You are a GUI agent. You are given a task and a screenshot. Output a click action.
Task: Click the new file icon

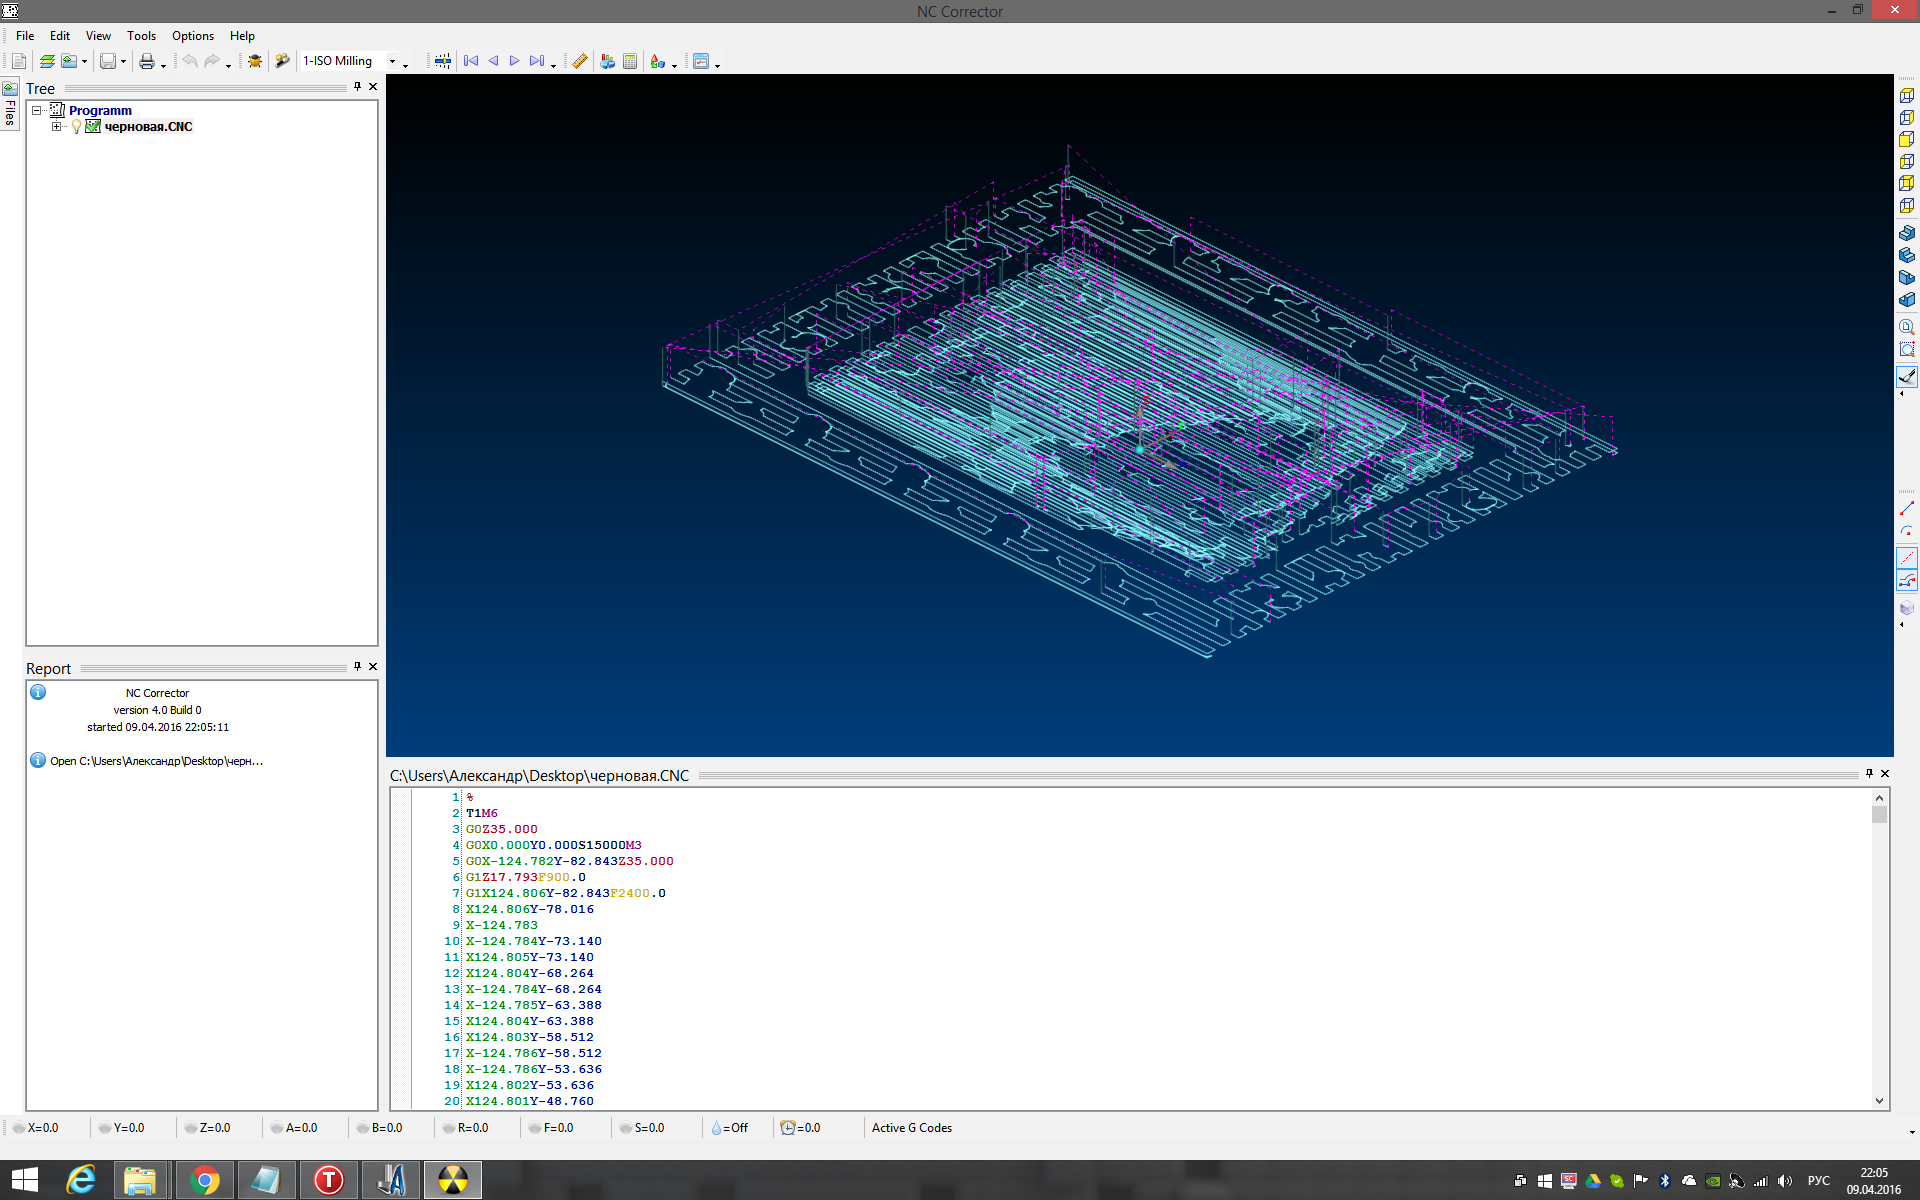point(19,61)
